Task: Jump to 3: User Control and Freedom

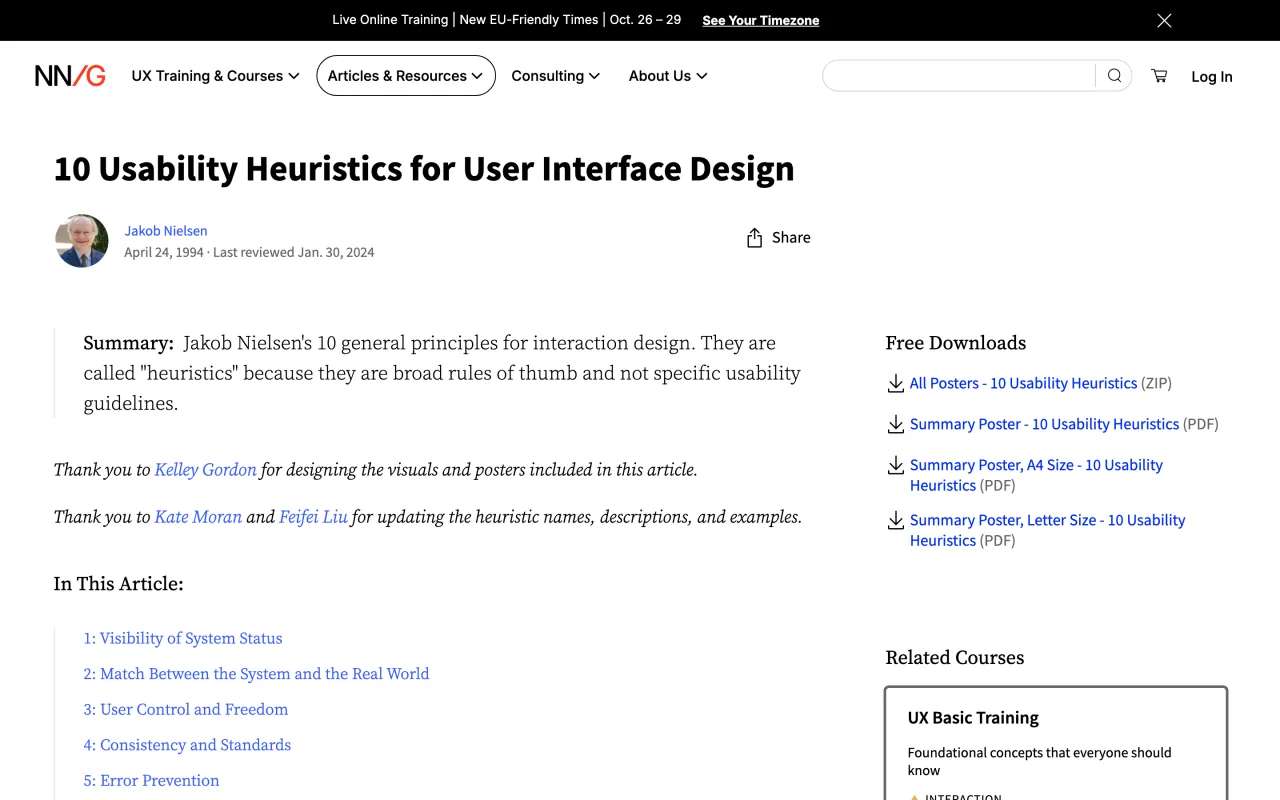Action: point(186,710)
